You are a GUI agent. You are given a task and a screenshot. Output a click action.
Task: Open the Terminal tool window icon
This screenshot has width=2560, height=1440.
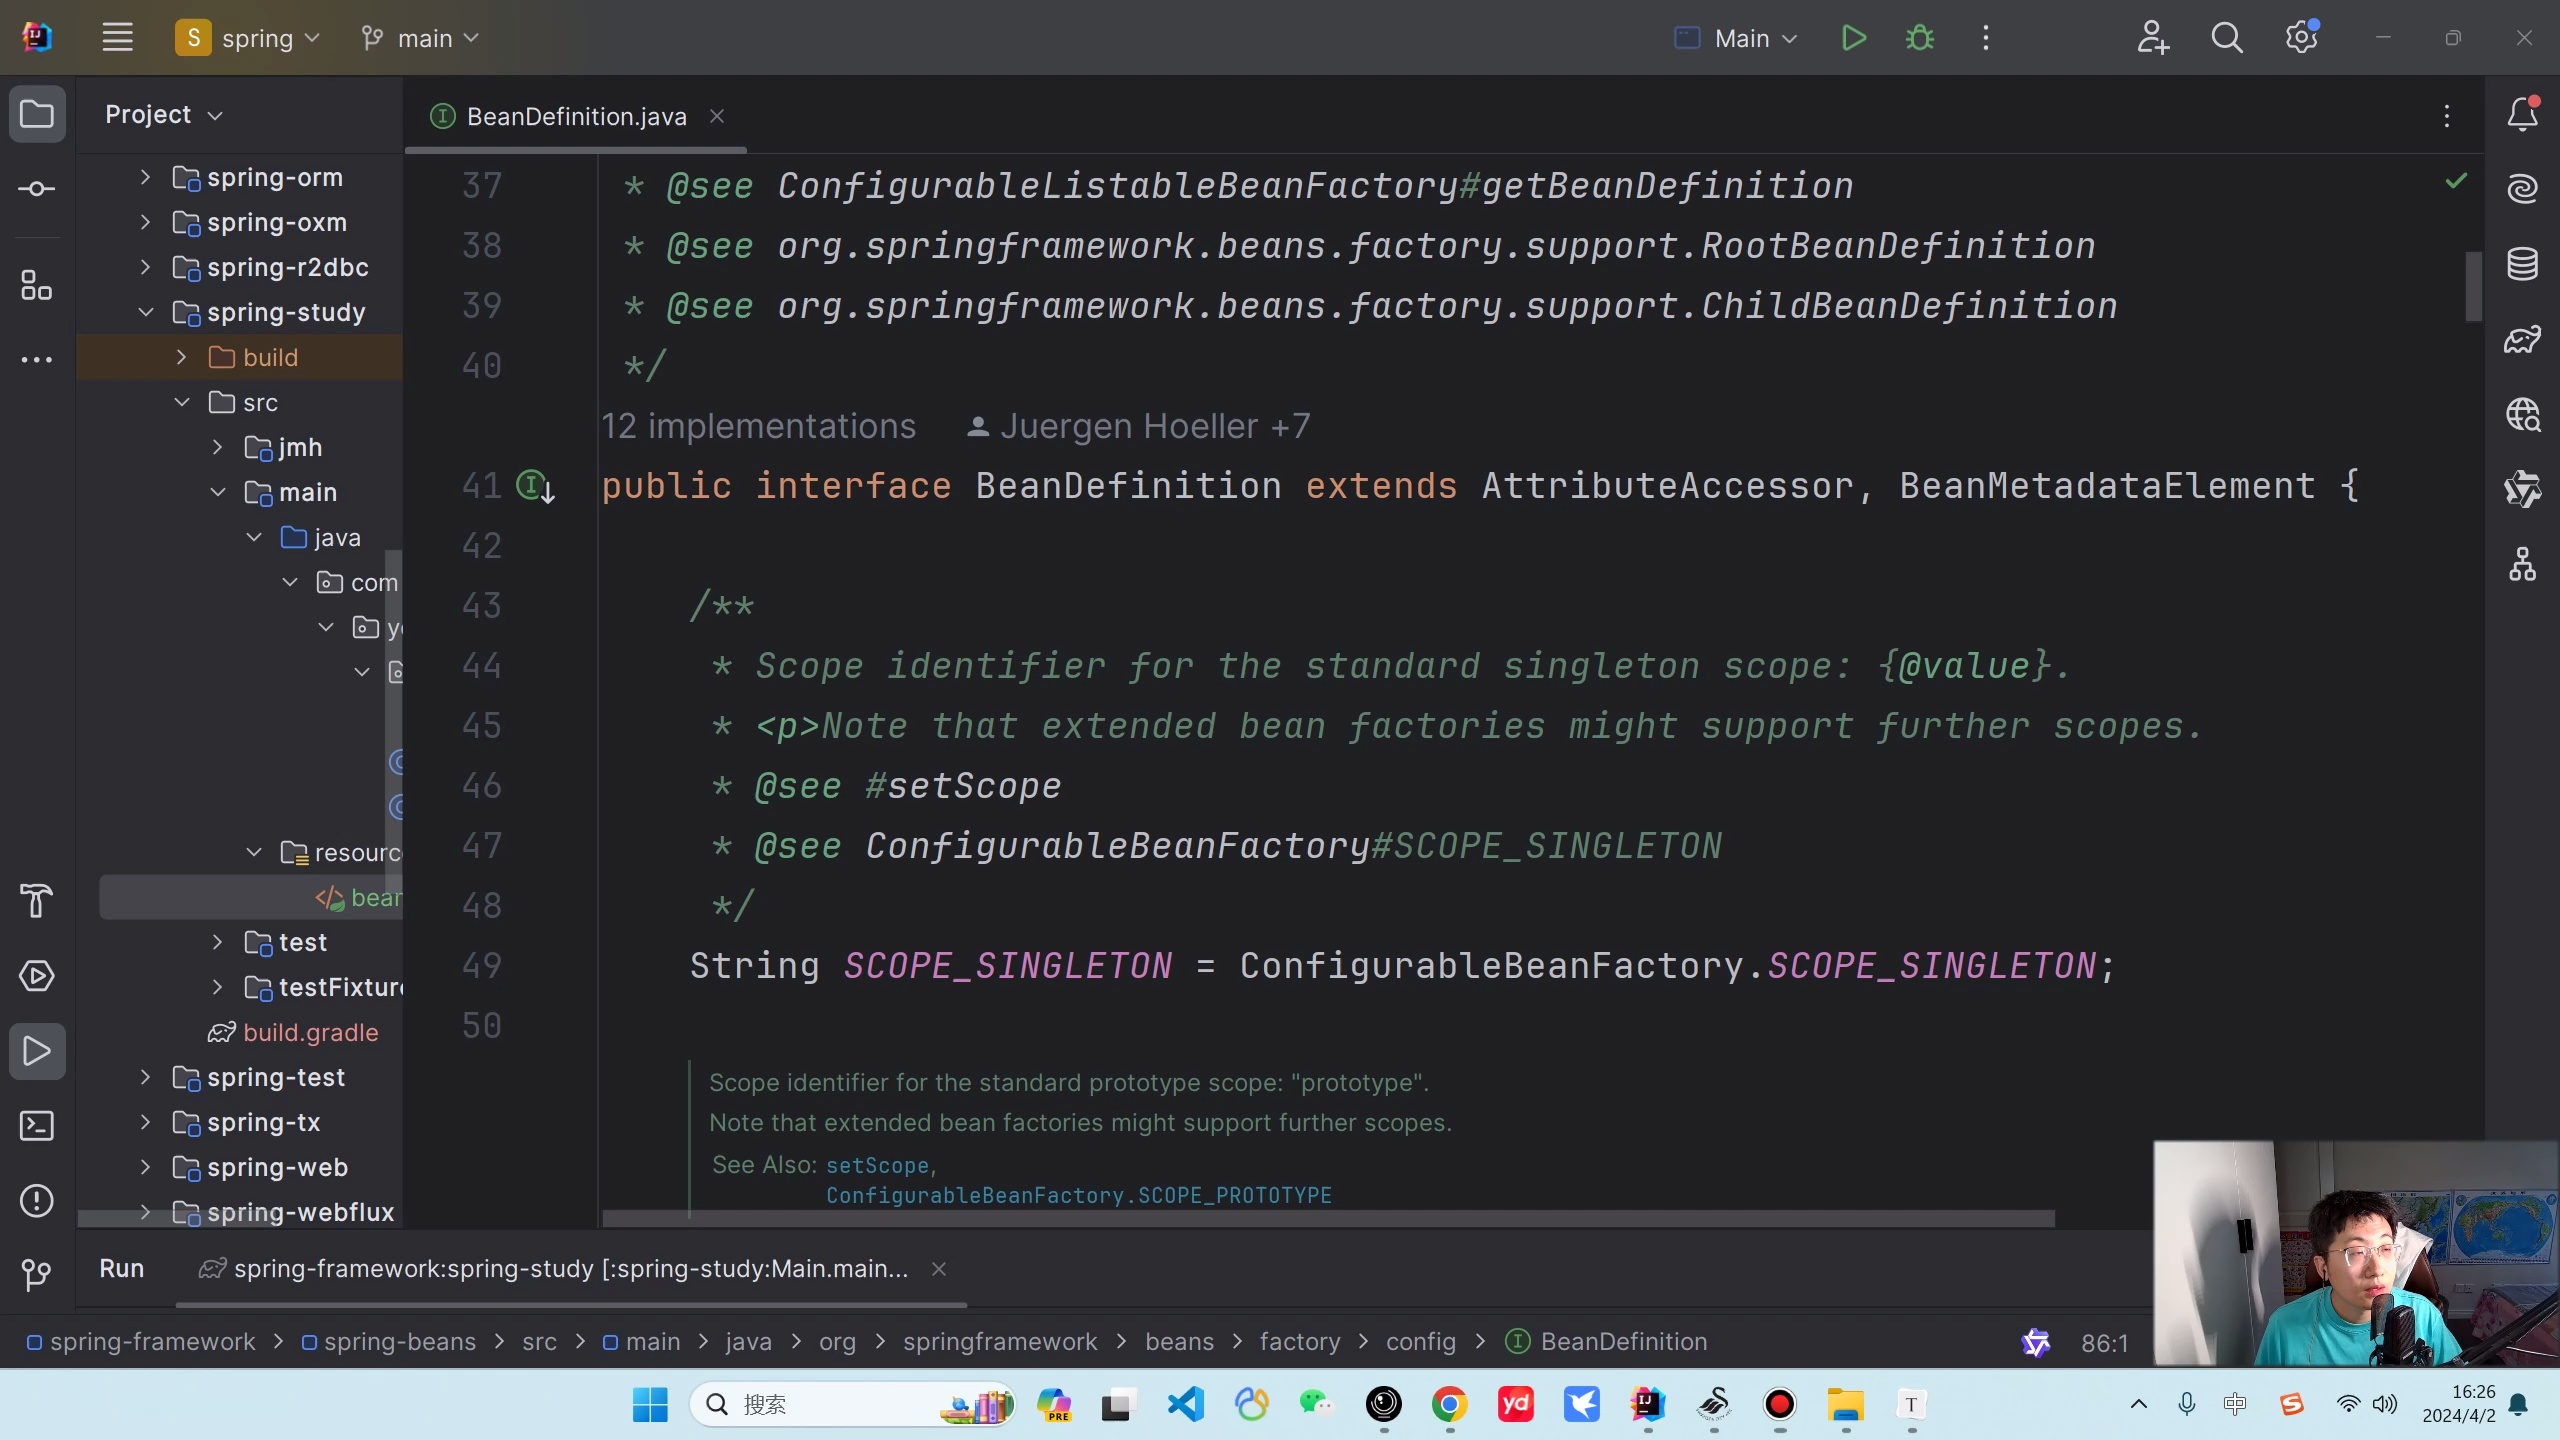(37, 1126)
